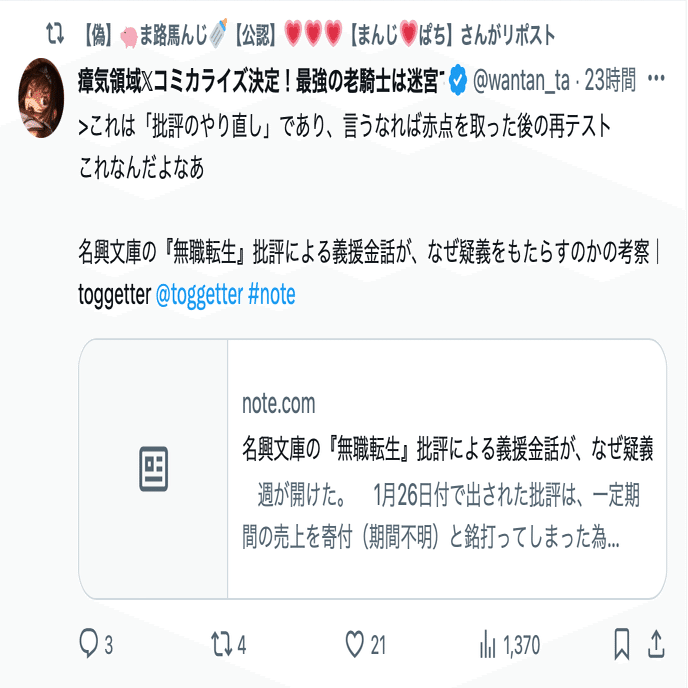
Task: View analytics via the bar chart icon
Action: (487, 644)
